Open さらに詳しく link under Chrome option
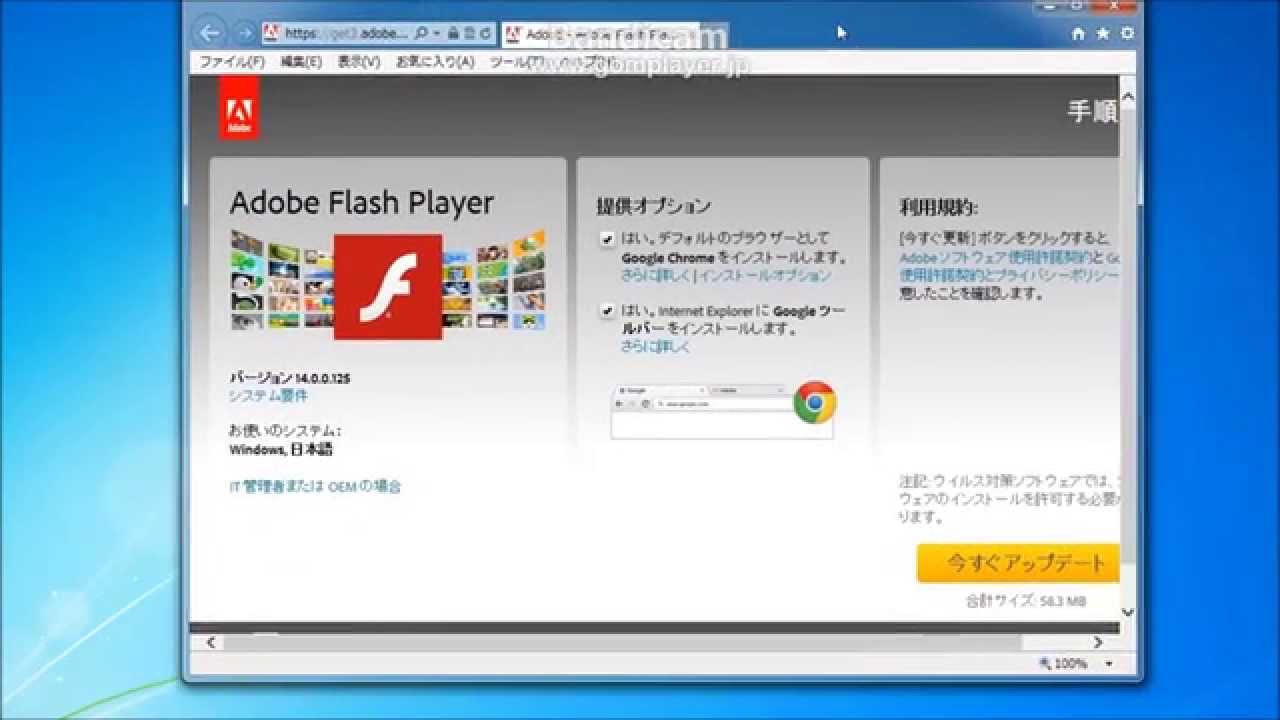The image size is (1280, 720). [655, 275]
